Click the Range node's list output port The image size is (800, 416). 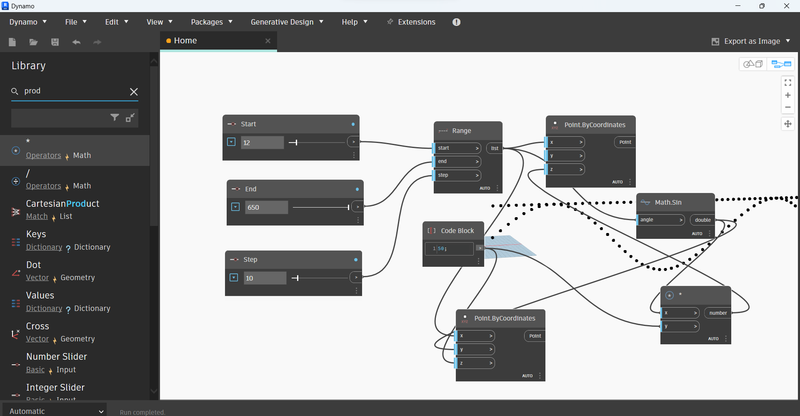pos(494,148)
